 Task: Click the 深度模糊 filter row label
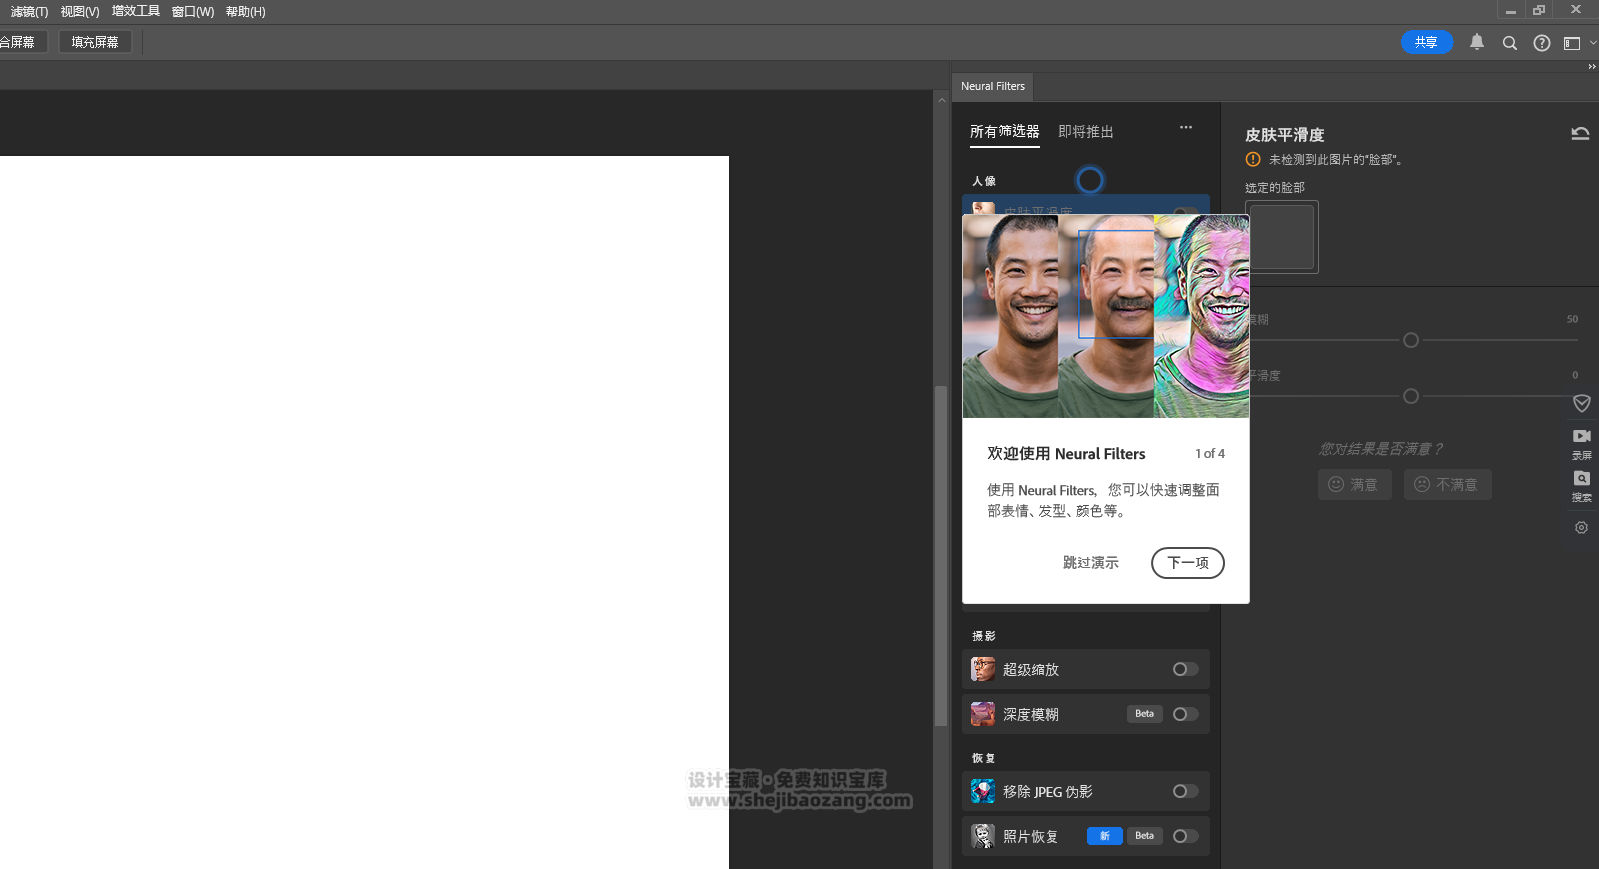coord(1030,715)
